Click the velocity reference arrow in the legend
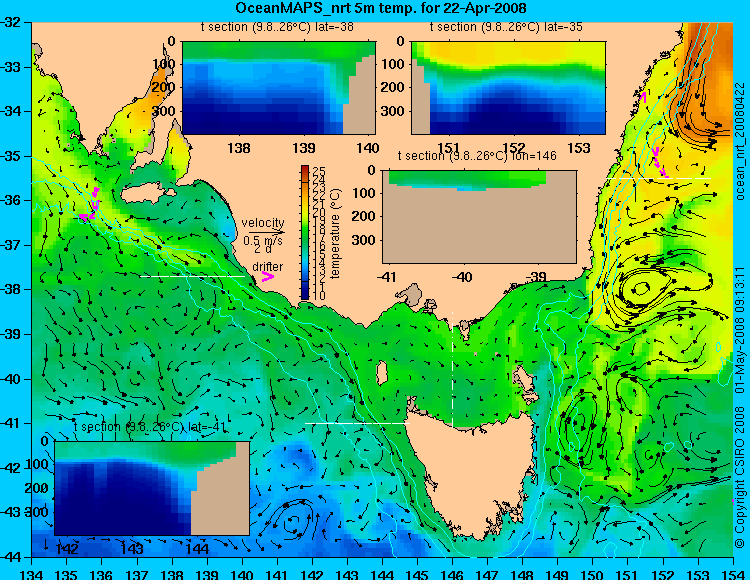Image resolution: width=750 pixels, height=580 pixels. pos(266,232)
